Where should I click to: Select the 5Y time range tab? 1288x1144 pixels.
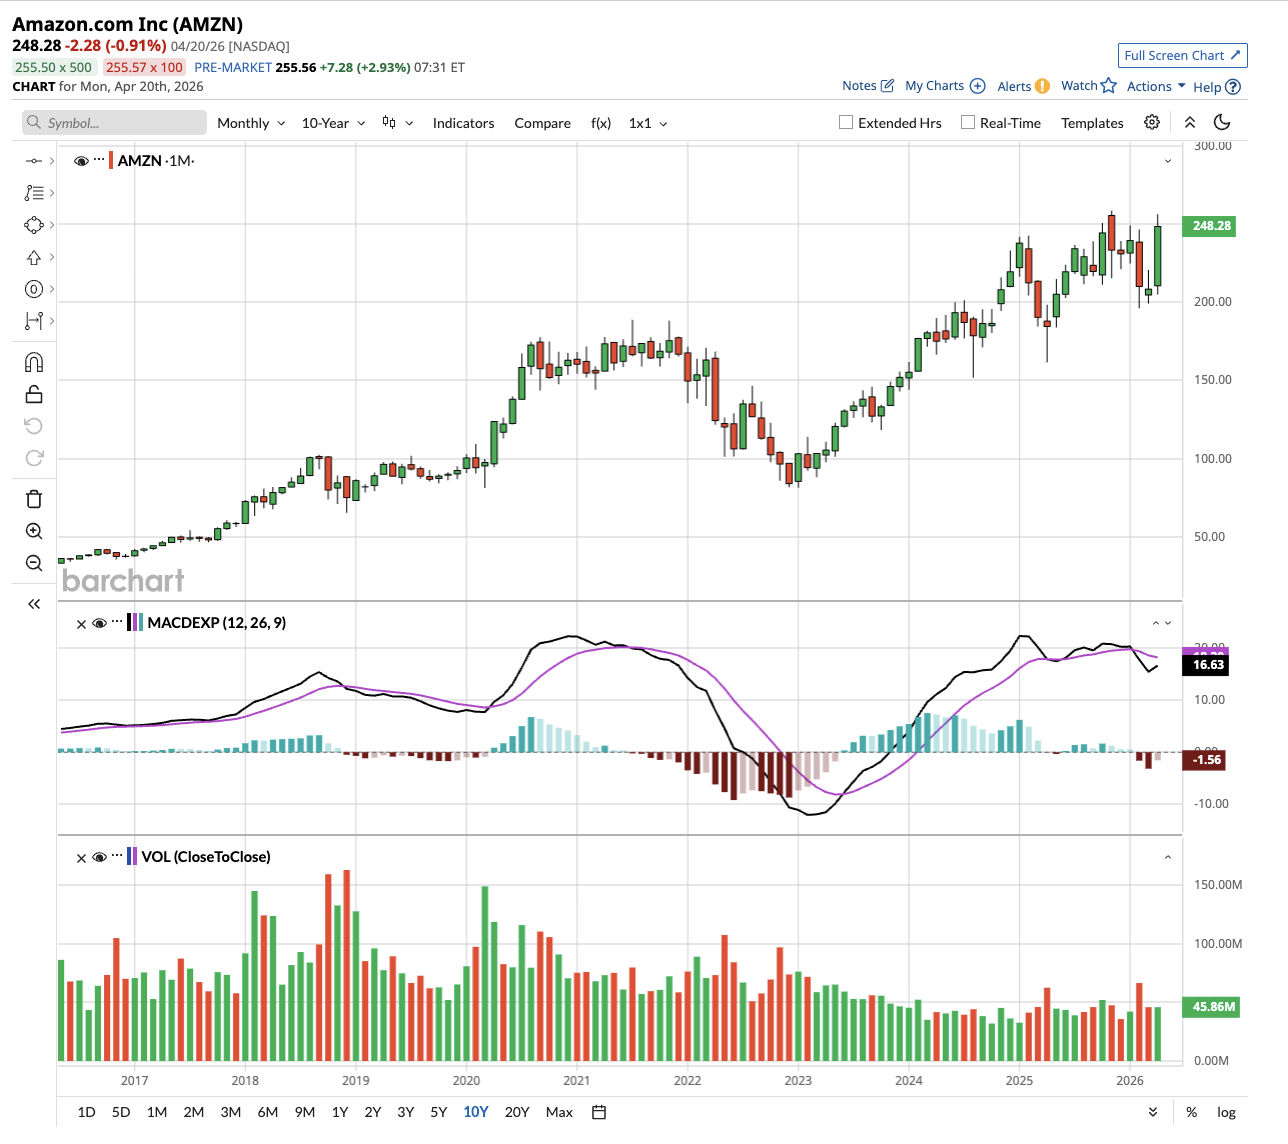click(x=438, y=1112)
